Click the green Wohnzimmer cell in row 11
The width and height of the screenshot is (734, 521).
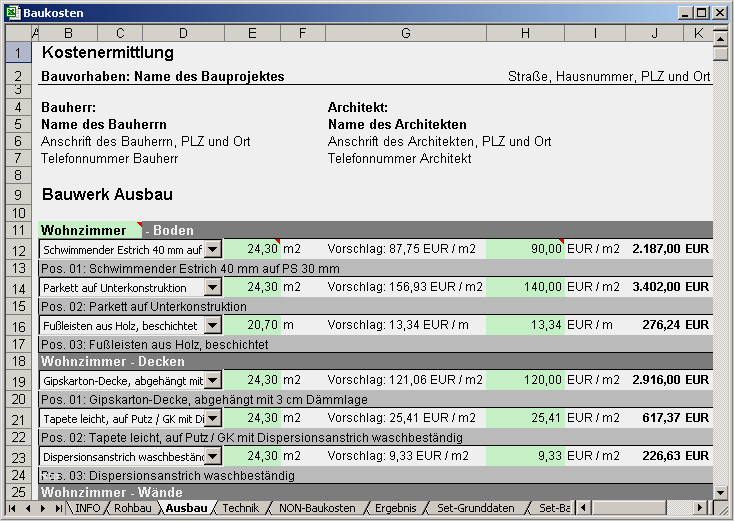90,230
